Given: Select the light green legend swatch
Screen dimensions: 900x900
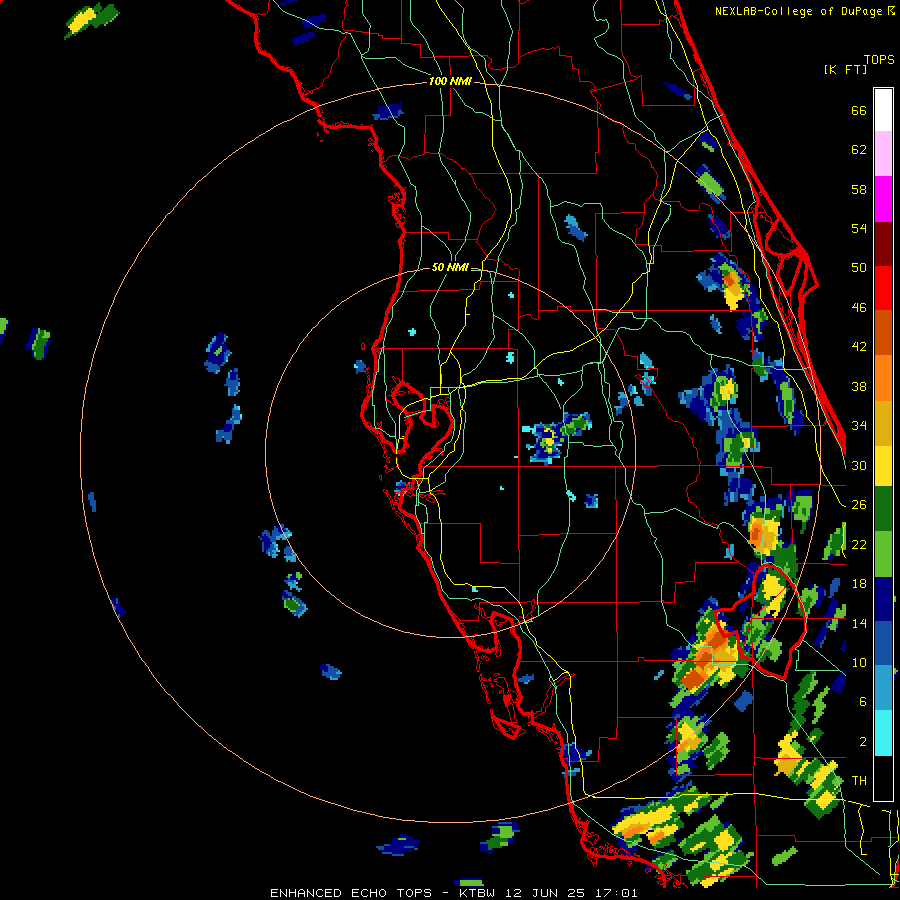Looking at the screenshot, I should click(x=883, y=553).
